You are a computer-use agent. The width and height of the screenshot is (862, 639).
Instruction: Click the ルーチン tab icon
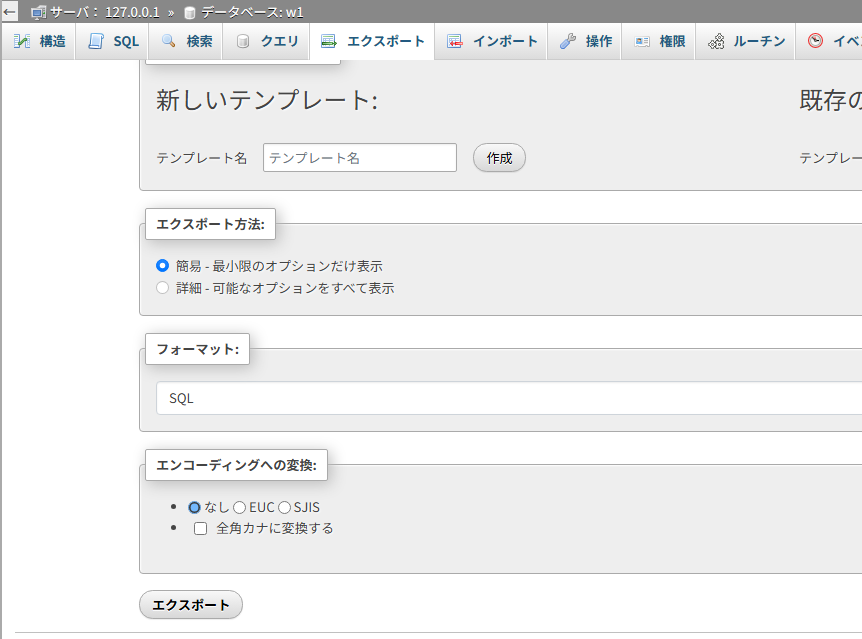pyautogui.click(x=716, y=42)
